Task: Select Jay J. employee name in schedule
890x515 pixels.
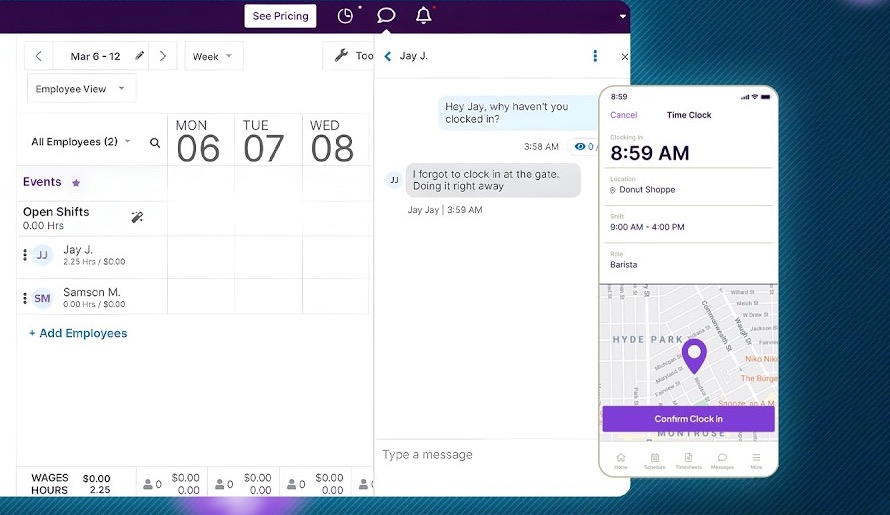Action: pyautogui.click(x=78, y=249)
